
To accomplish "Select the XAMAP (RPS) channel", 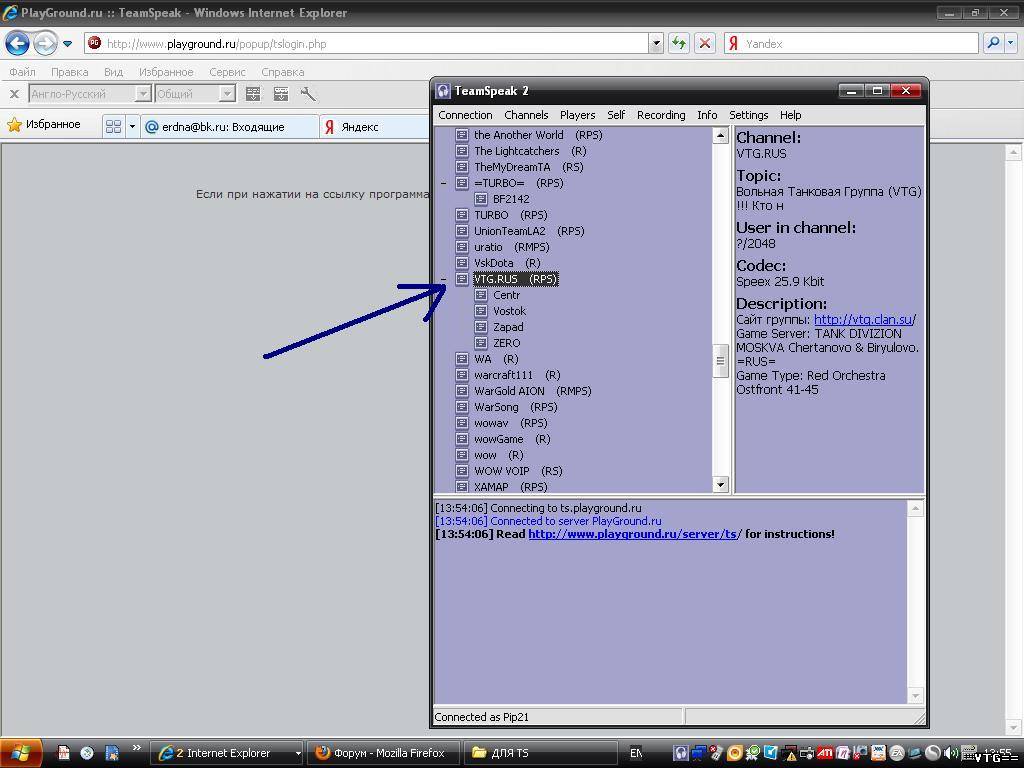I will point(511,487).
